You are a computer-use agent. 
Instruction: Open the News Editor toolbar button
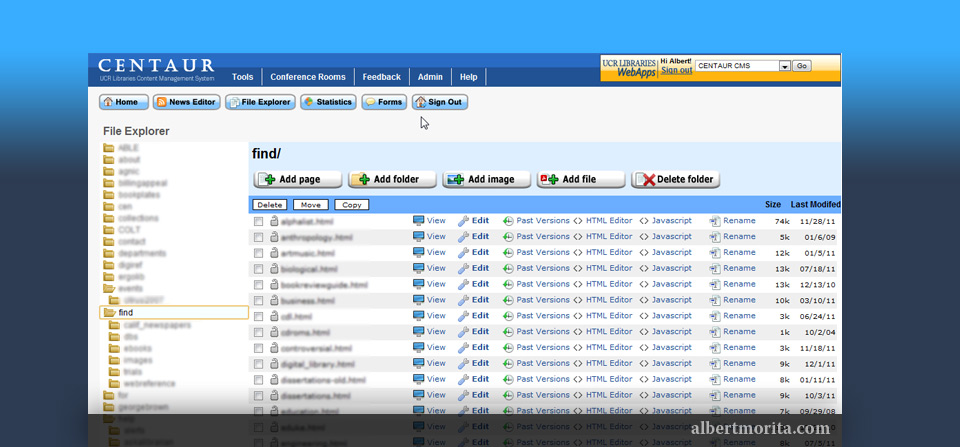coord(186,102)
